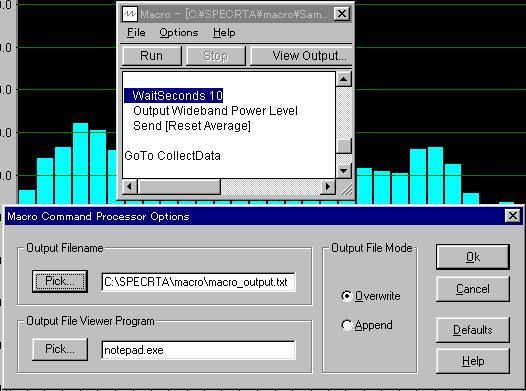Click Pick for Output Filename
Image resolution: width=526 pixels, height=391 pixels.
click(x=60, y=281)
